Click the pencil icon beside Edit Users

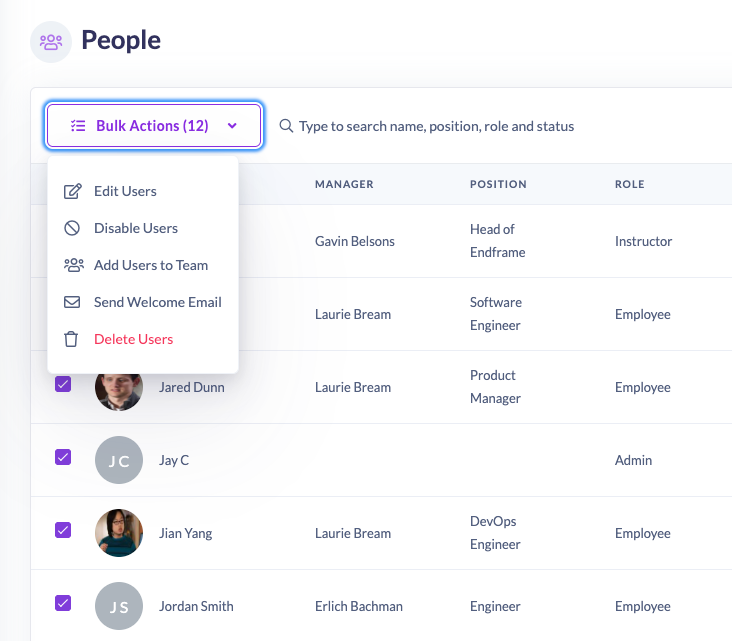(x=72, y=191)
